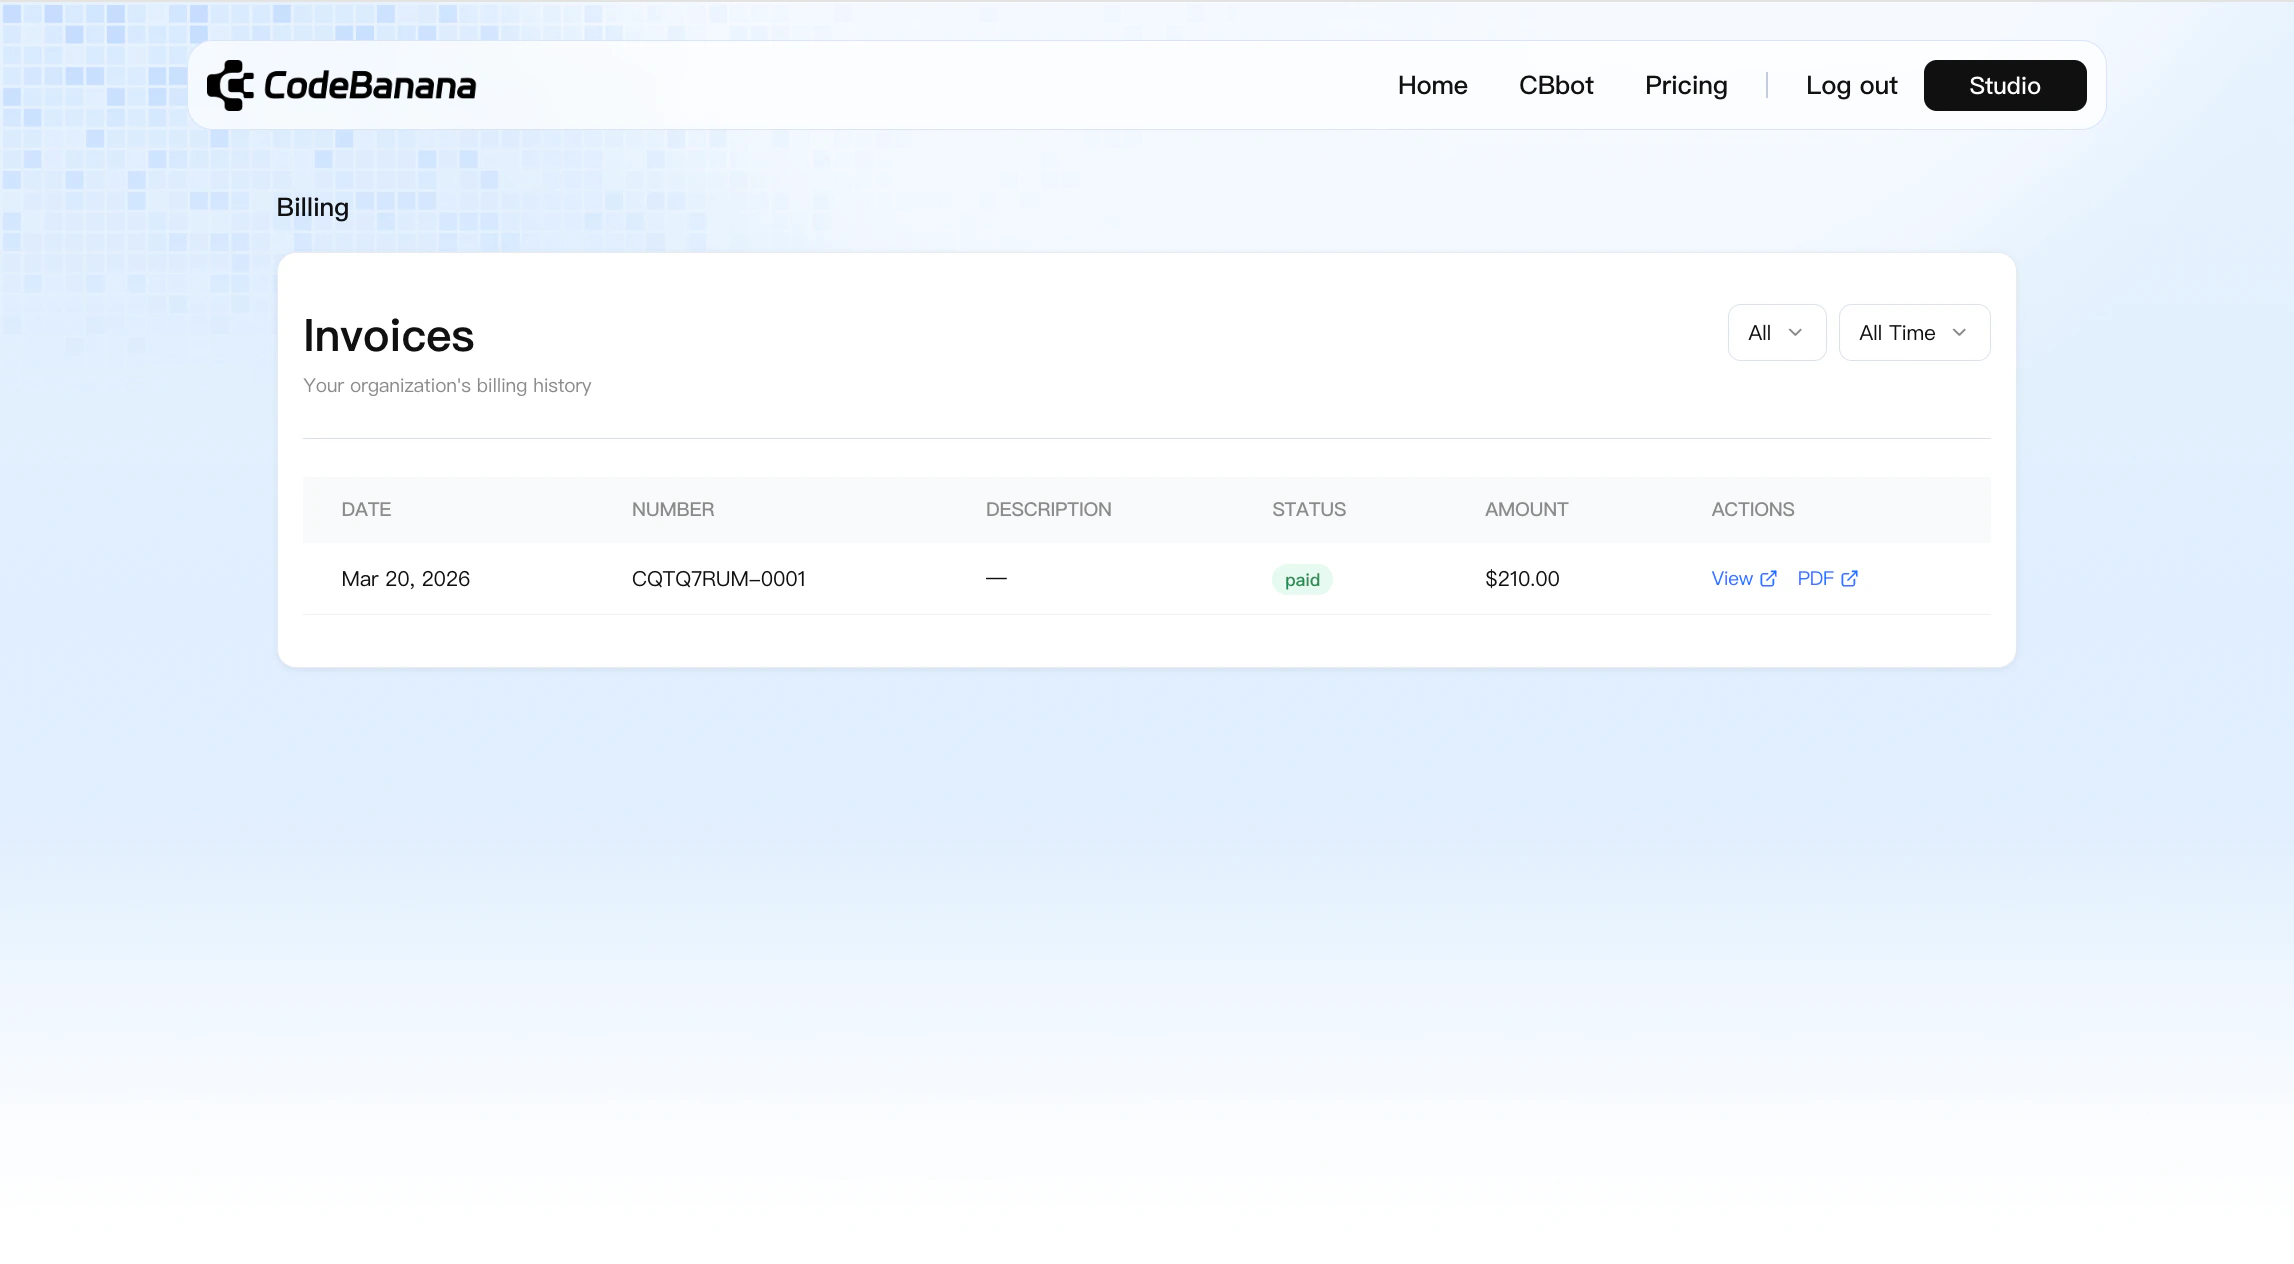Open View link for invoice CQTQ7RUM-0001
Viewport: 2294px width, 1264px height.
[x=1732, y=579]
